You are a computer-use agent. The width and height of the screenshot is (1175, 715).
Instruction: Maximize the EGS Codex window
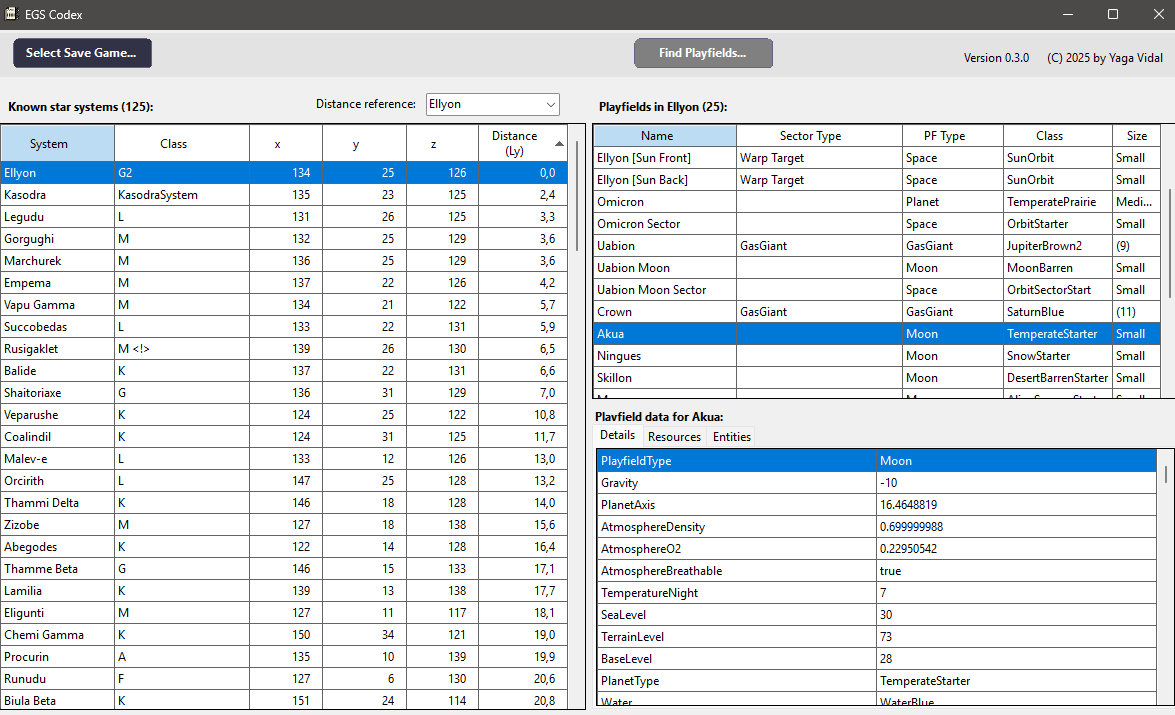pos(1112,14)
